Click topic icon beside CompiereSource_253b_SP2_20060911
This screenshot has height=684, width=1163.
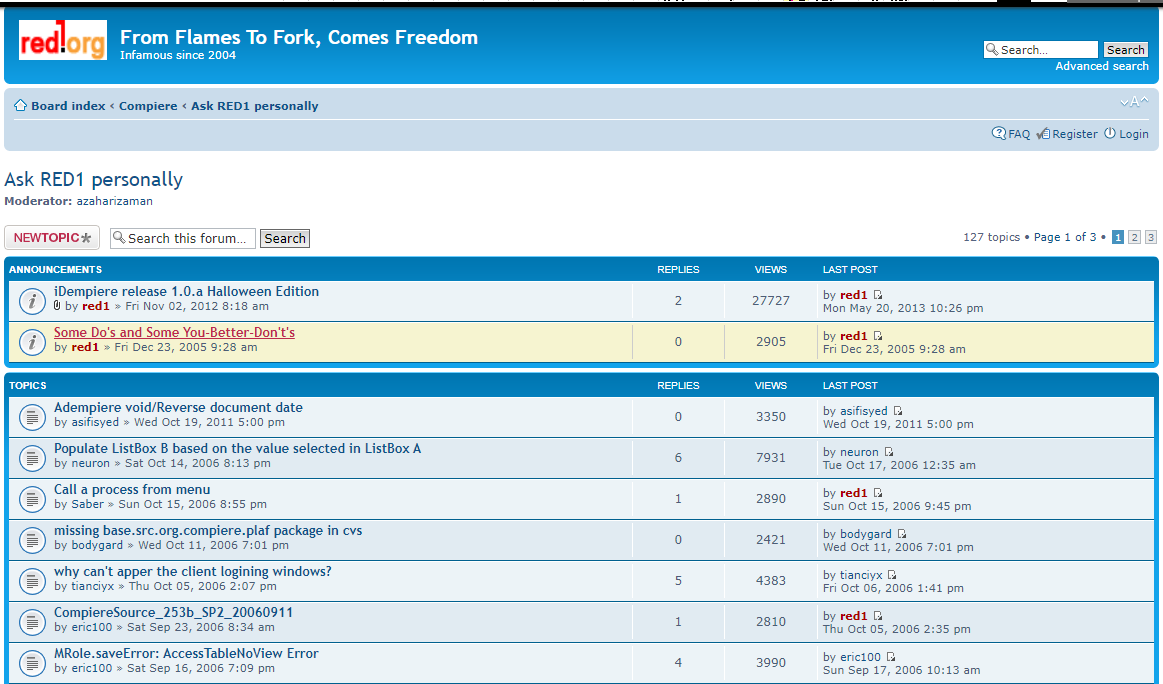32,622
